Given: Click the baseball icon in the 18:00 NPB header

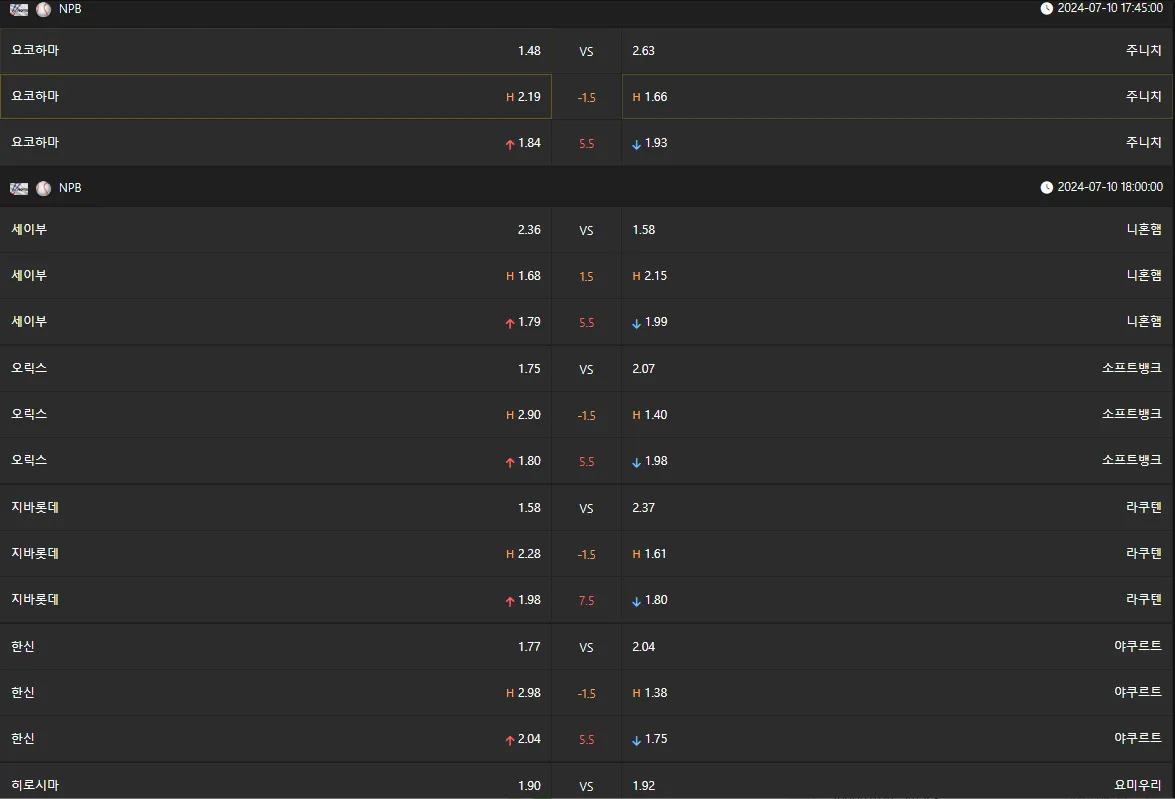Looking at the screenshot, I should 44,188.
